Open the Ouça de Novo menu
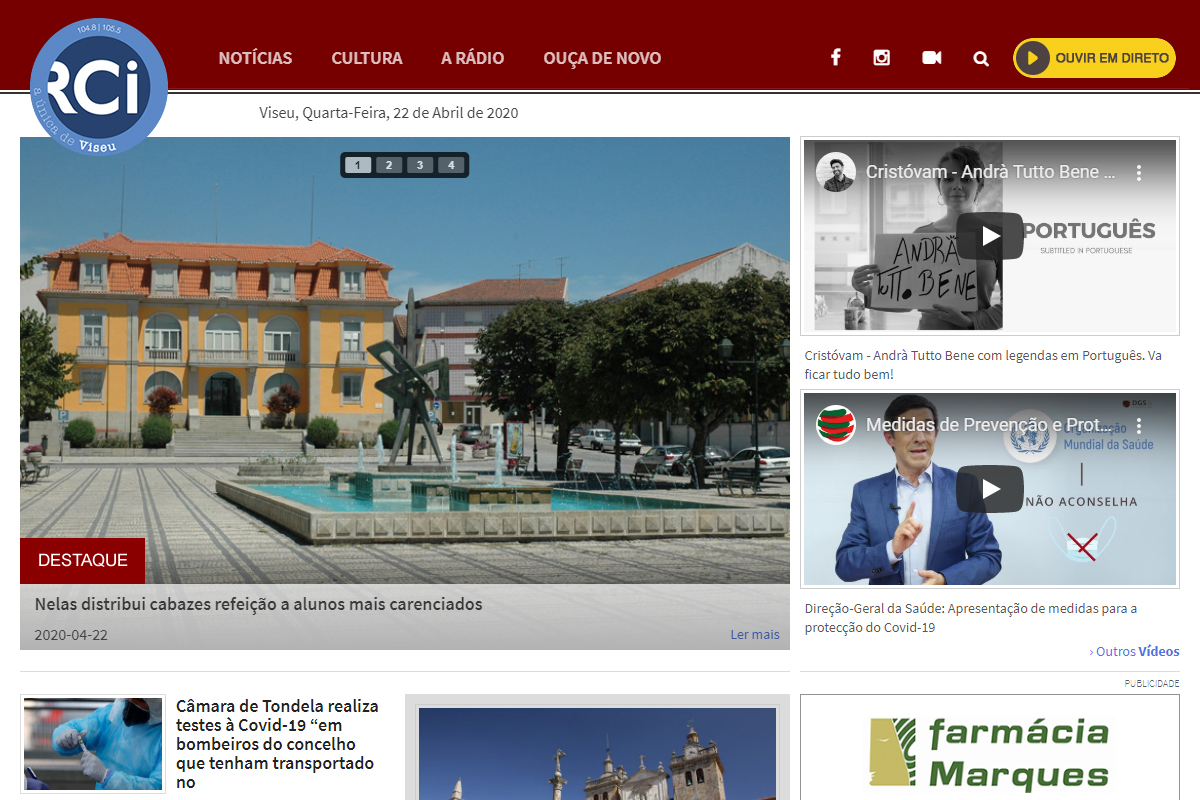Image resolution: width=1200 pixels, height=800 pixels. coord(602,58)
